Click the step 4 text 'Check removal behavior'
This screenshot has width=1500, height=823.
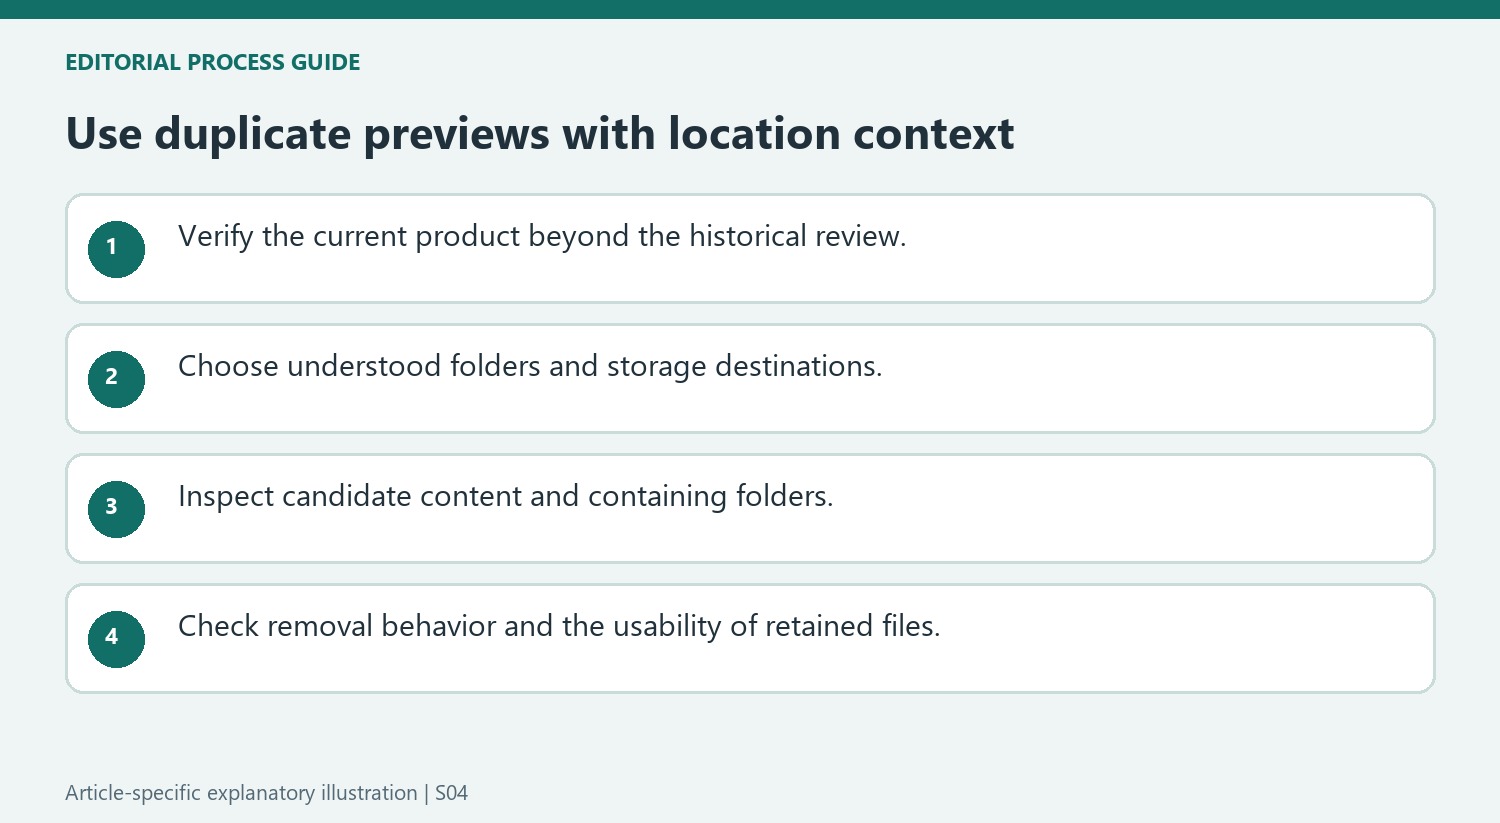click(337, 627)
